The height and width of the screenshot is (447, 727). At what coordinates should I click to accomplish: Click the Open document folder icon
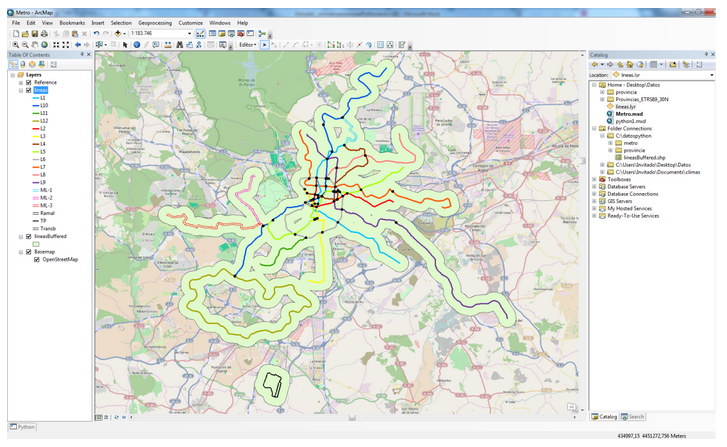(25, 33)
